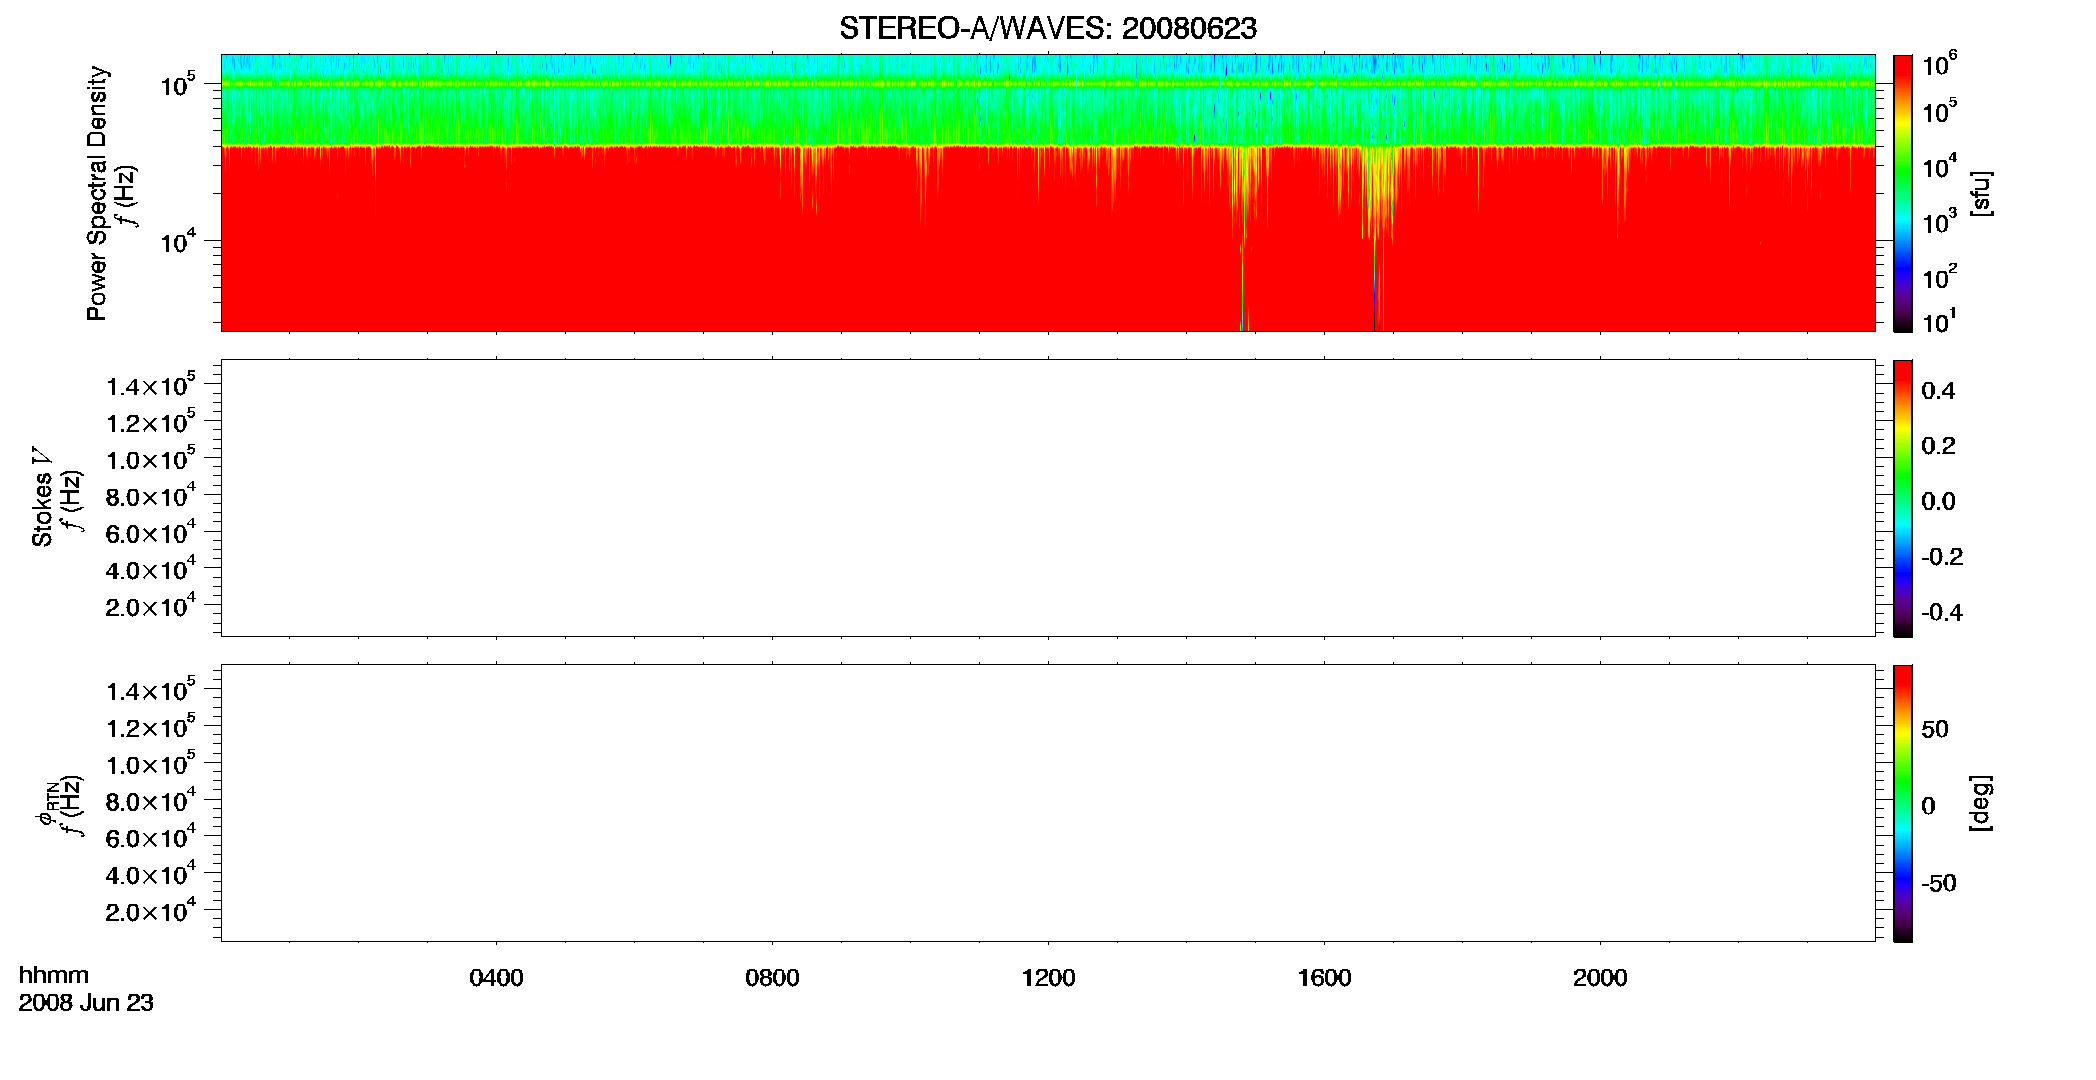Select the φ RTN y-axis label
This screenshot has width=2096, height=1080.
point(46,803)
